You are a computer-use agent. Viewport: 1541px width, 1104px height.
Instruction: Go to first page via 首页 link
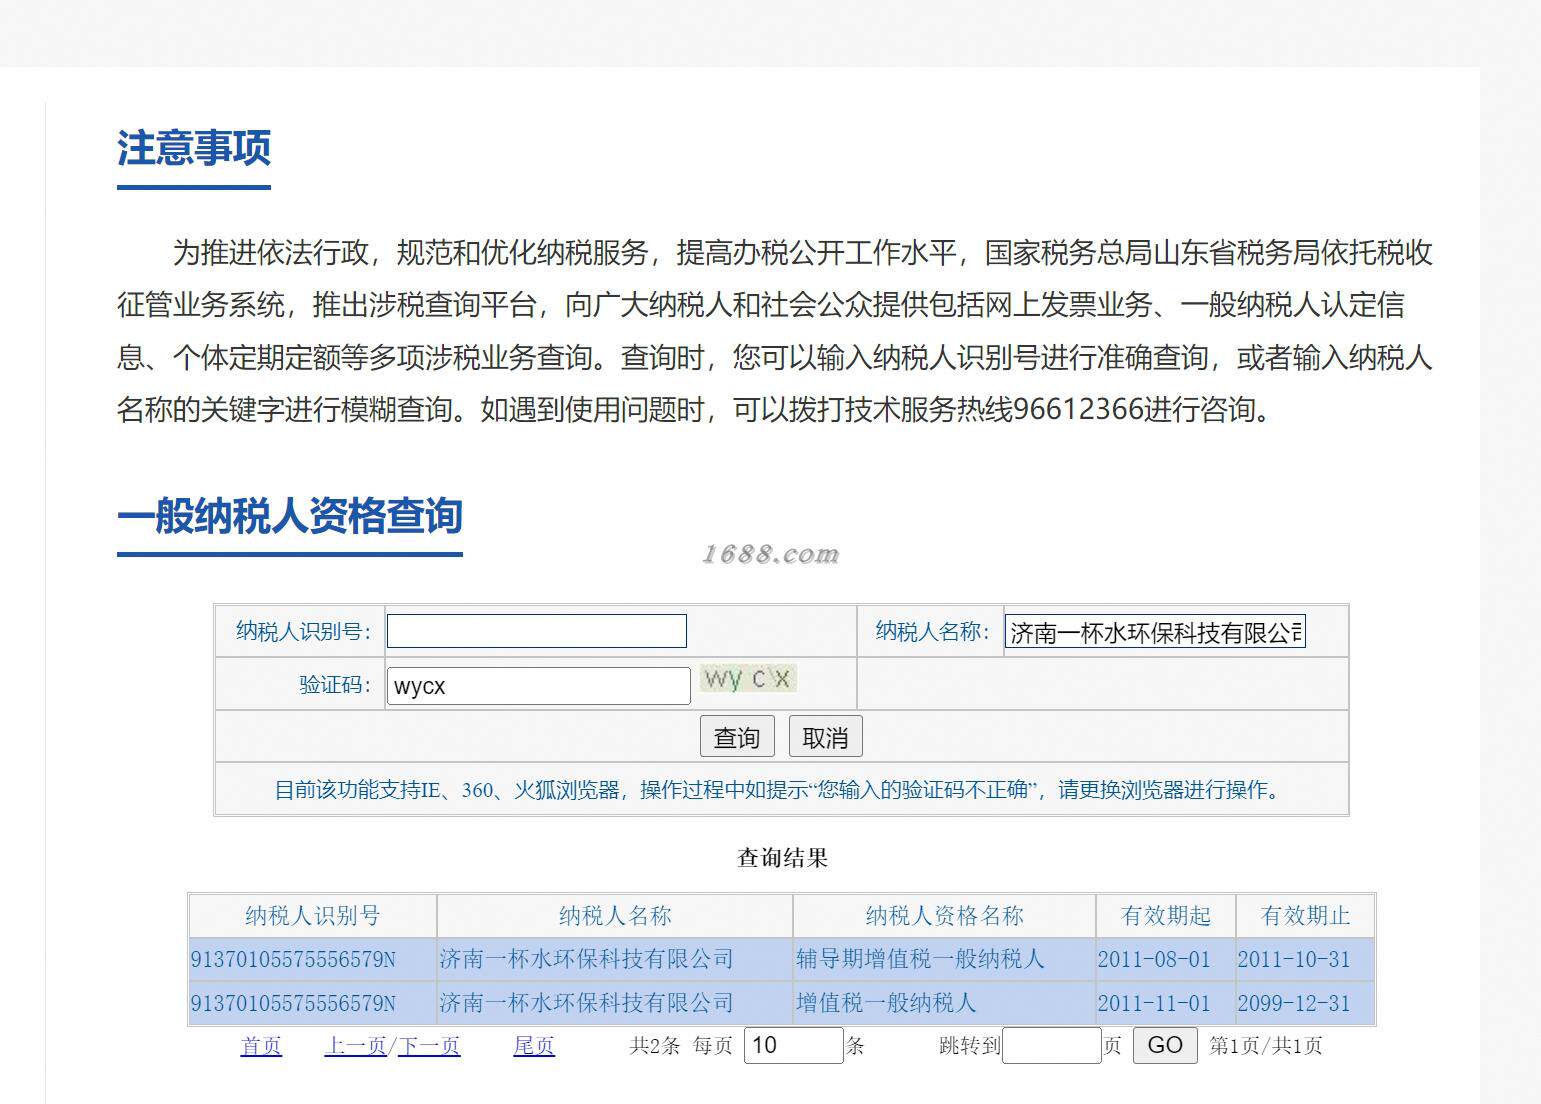tap(261, 1046)
